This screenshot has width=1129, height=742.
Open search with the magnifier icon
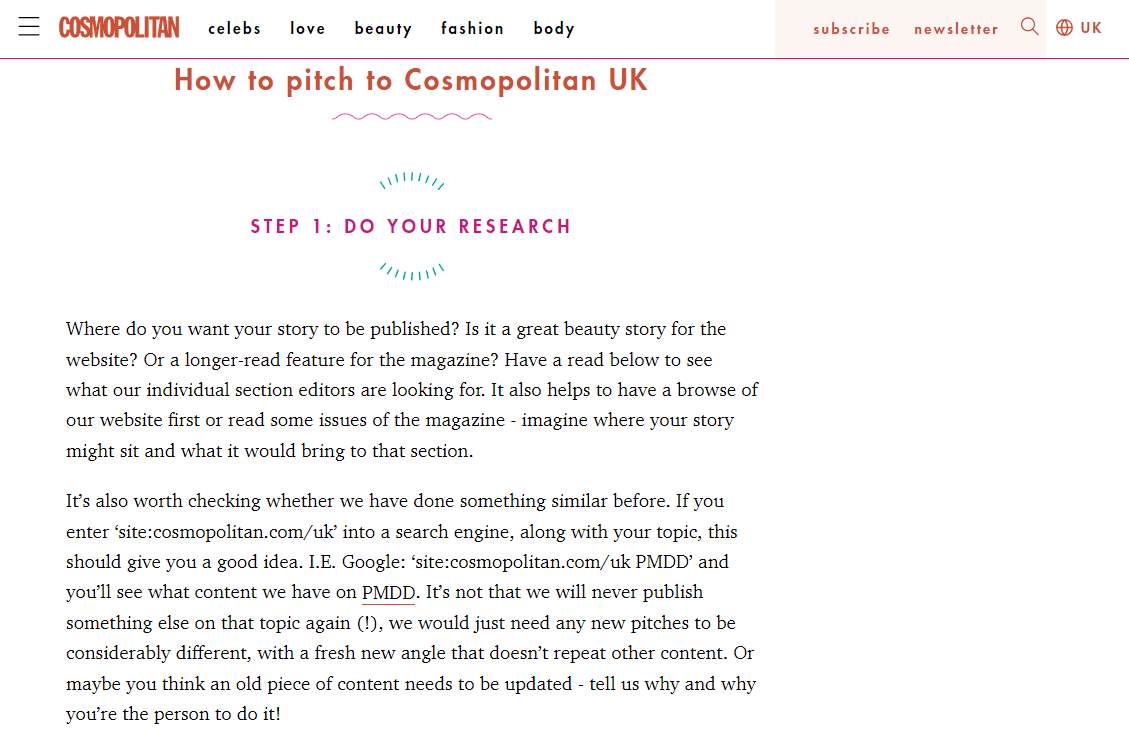(x=1029, y=27)
